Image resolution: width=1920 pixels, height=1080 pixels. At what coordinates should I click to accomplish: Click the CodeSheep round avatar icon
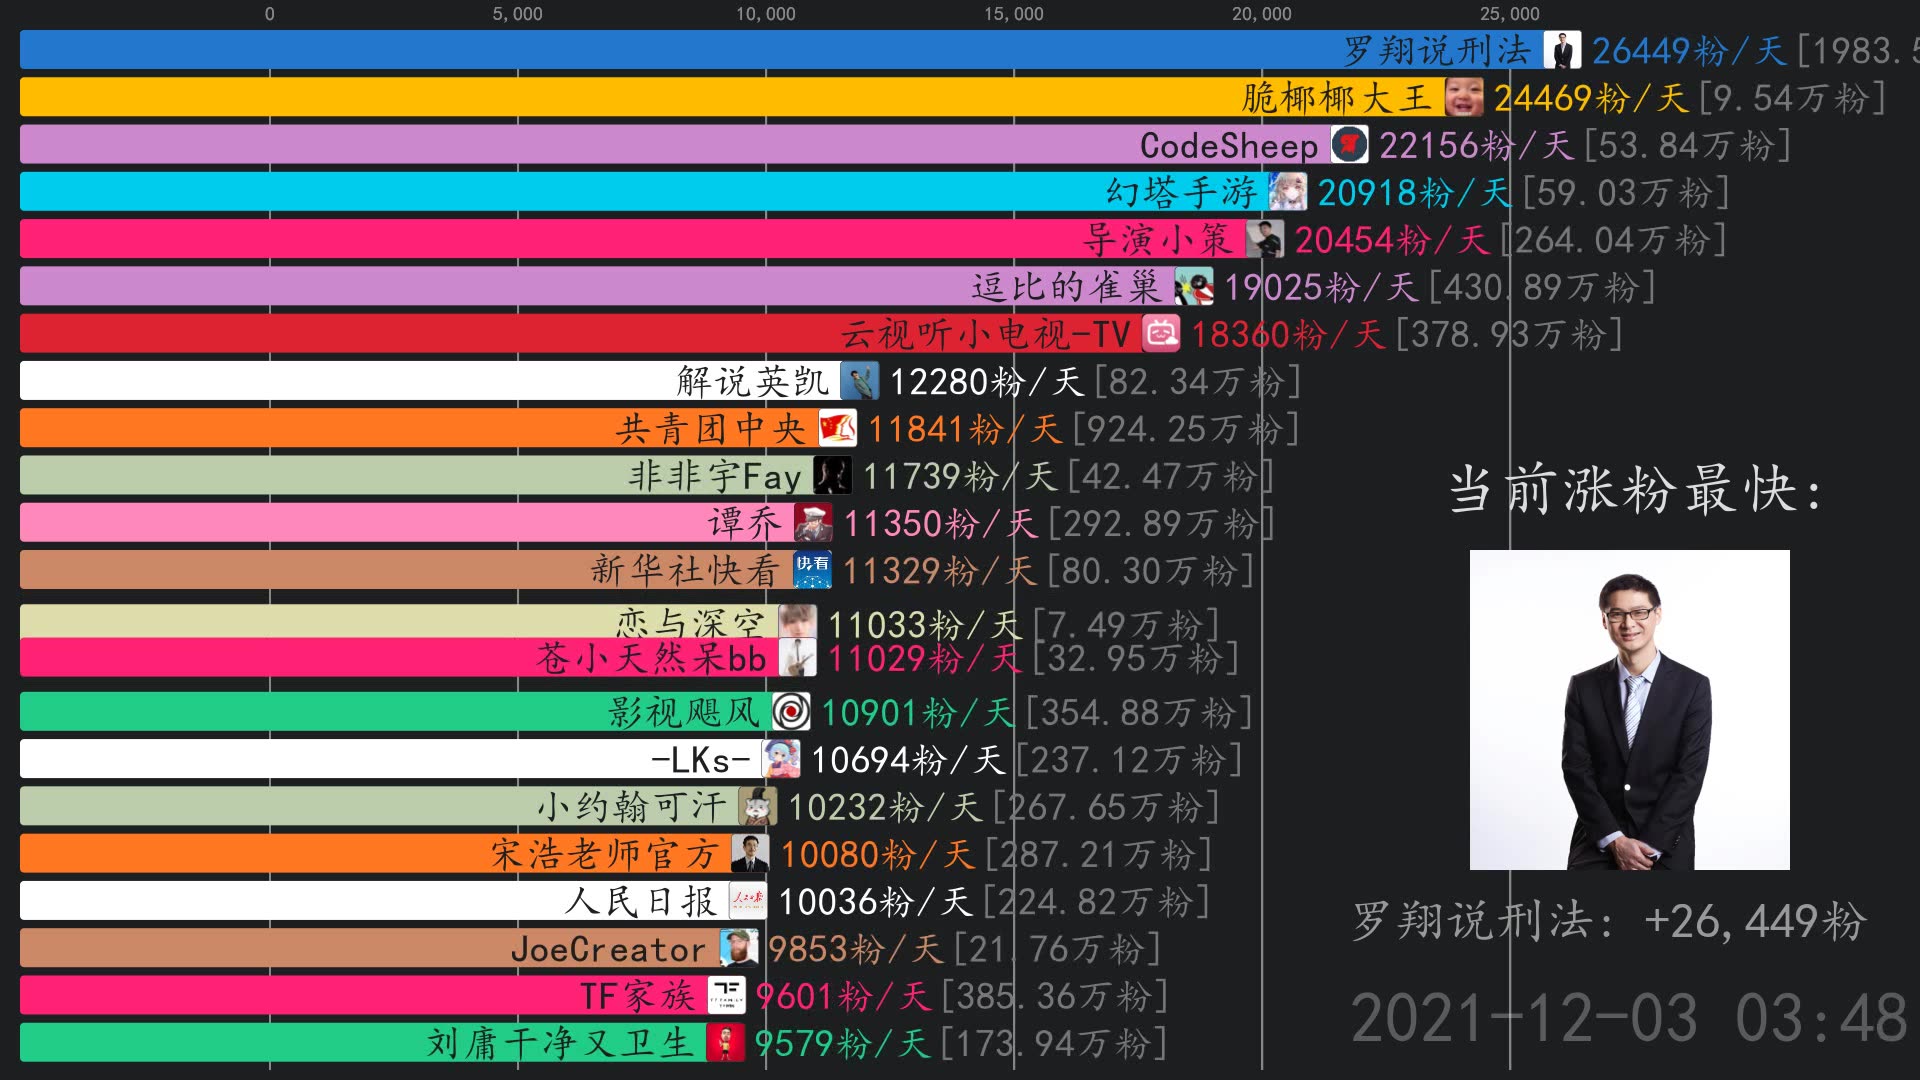click(1350, 145)
